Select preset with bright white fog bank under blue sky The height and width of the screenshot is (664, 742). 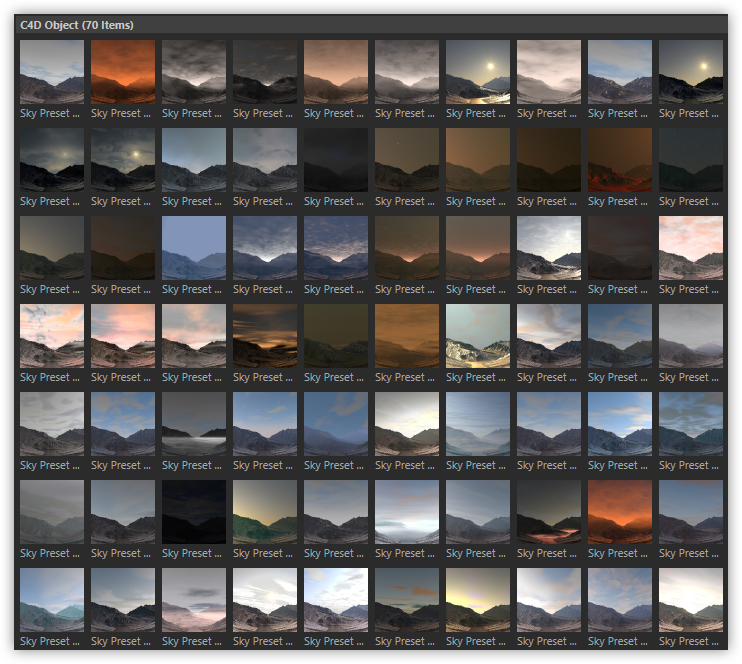click(x=407, y=512)
